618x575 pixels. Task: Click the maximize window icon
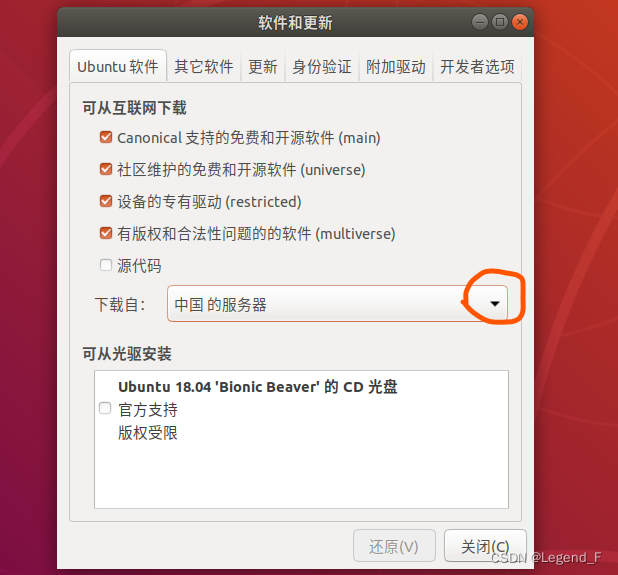click(x=500, y=22)
